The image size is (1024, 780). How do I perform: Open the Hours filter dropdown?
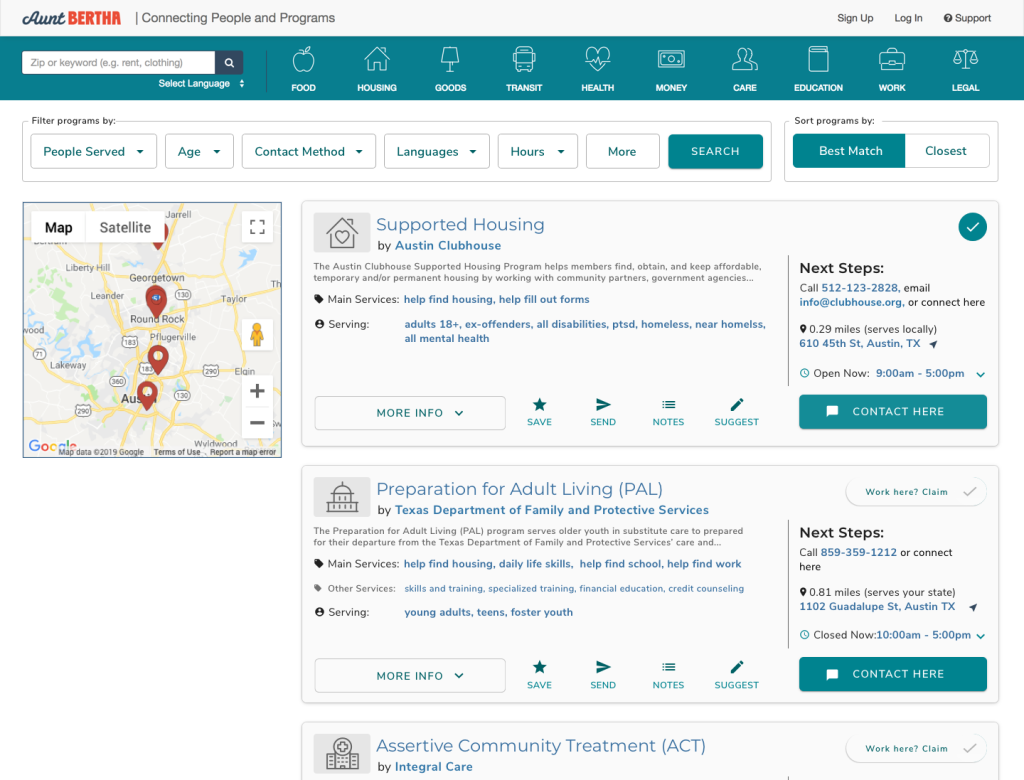click(x=537, y=152)
